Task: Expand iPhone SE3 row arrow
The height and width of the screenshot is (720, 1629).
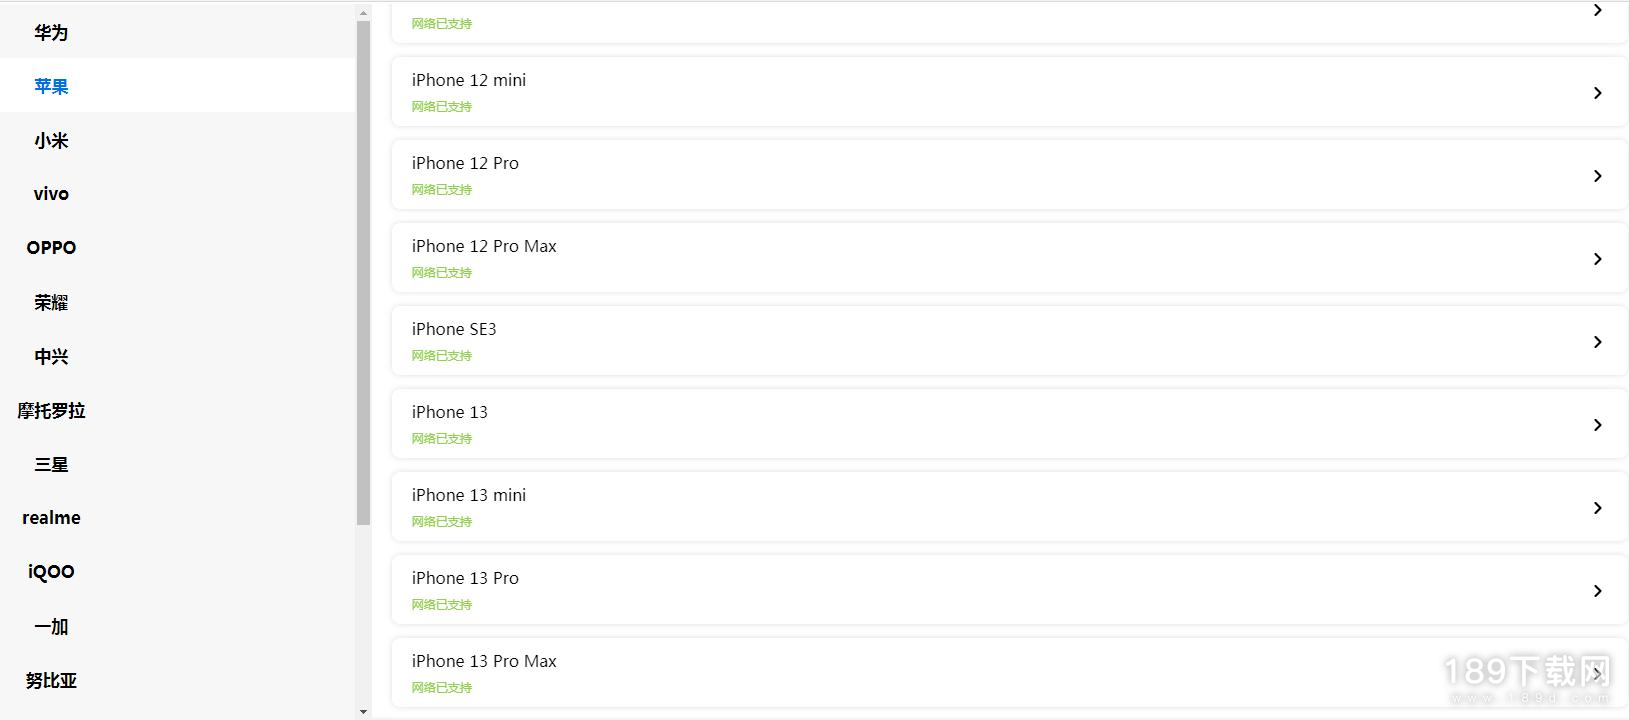Action: coord(1597,342)
